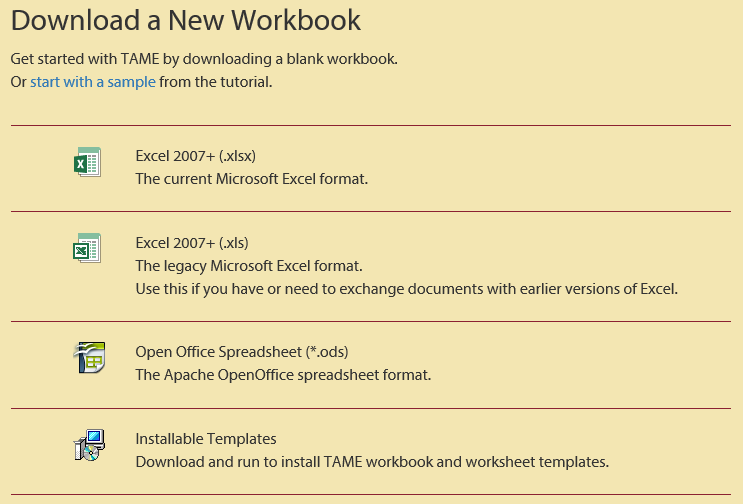
Task: Click the Installable Templates installer icon
Action: pos(89,445)
